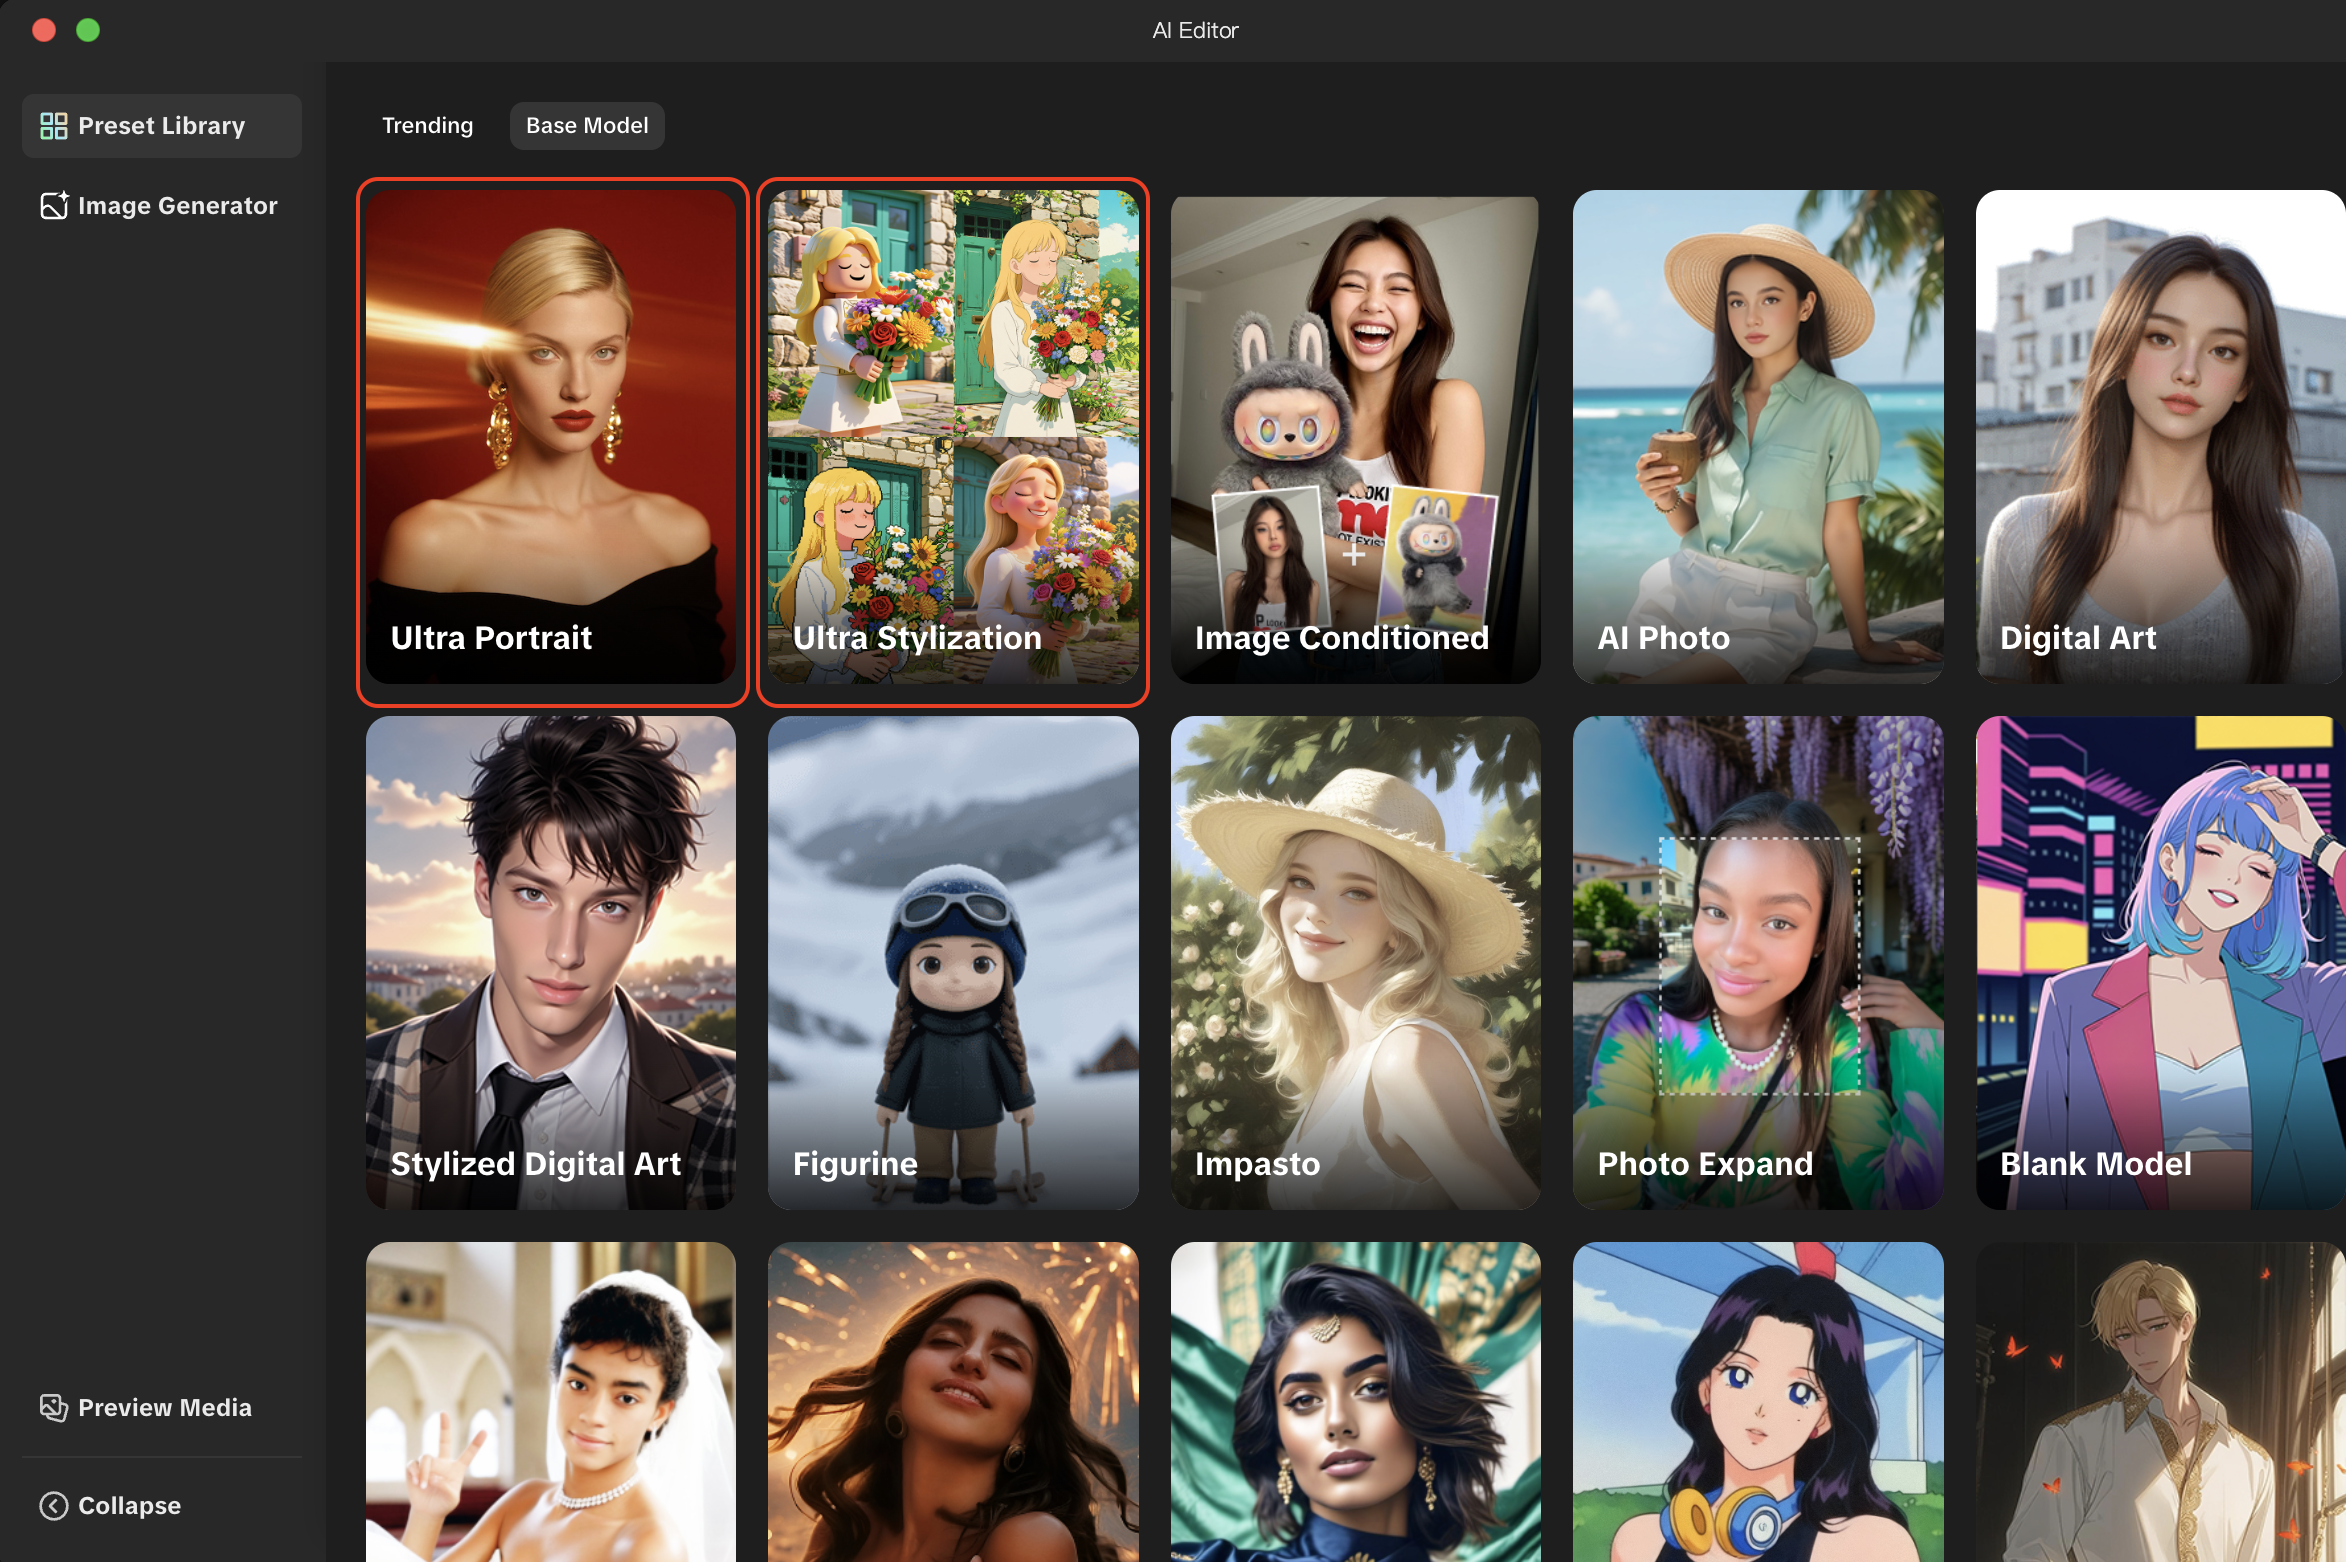Viewport: 2346px width, 1562px height.
Task: Open the Image Generator section
Action: (x=162, y=206)
